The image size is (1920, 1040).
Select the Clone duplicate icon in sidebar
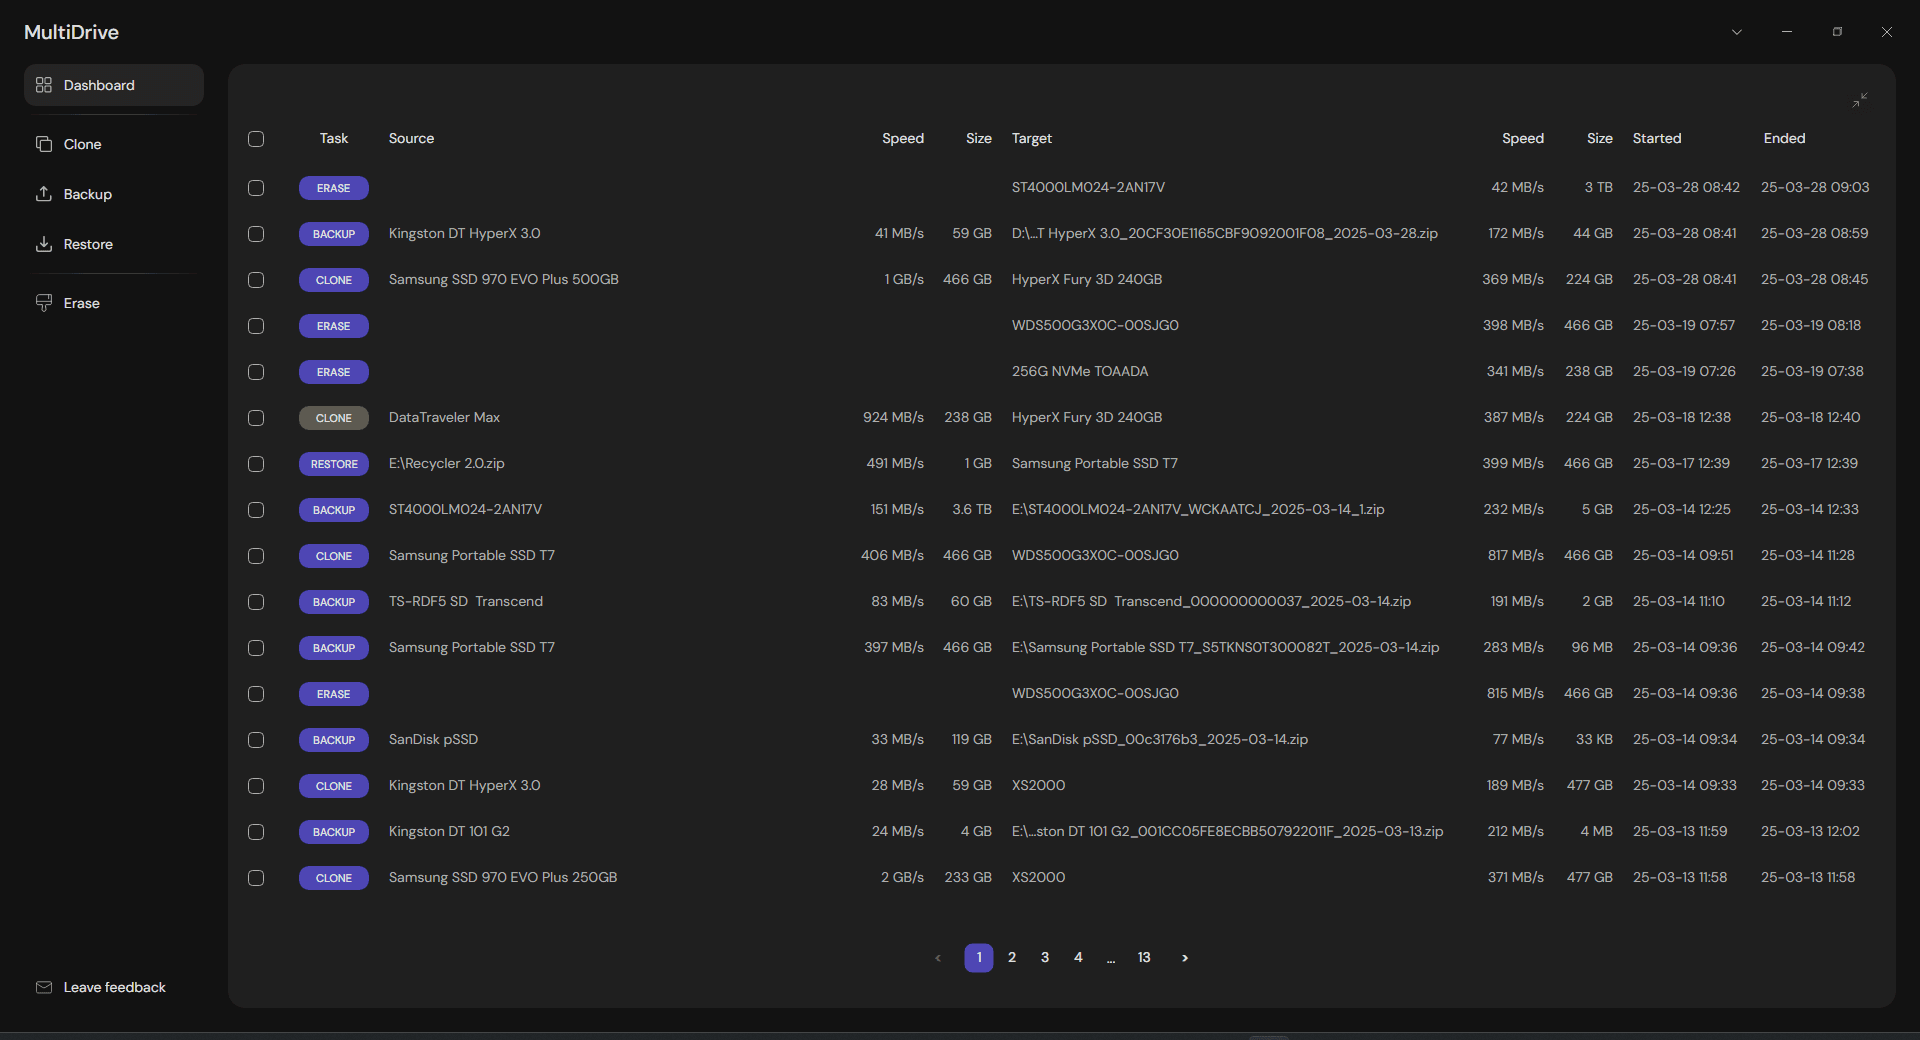click(44, 144)
